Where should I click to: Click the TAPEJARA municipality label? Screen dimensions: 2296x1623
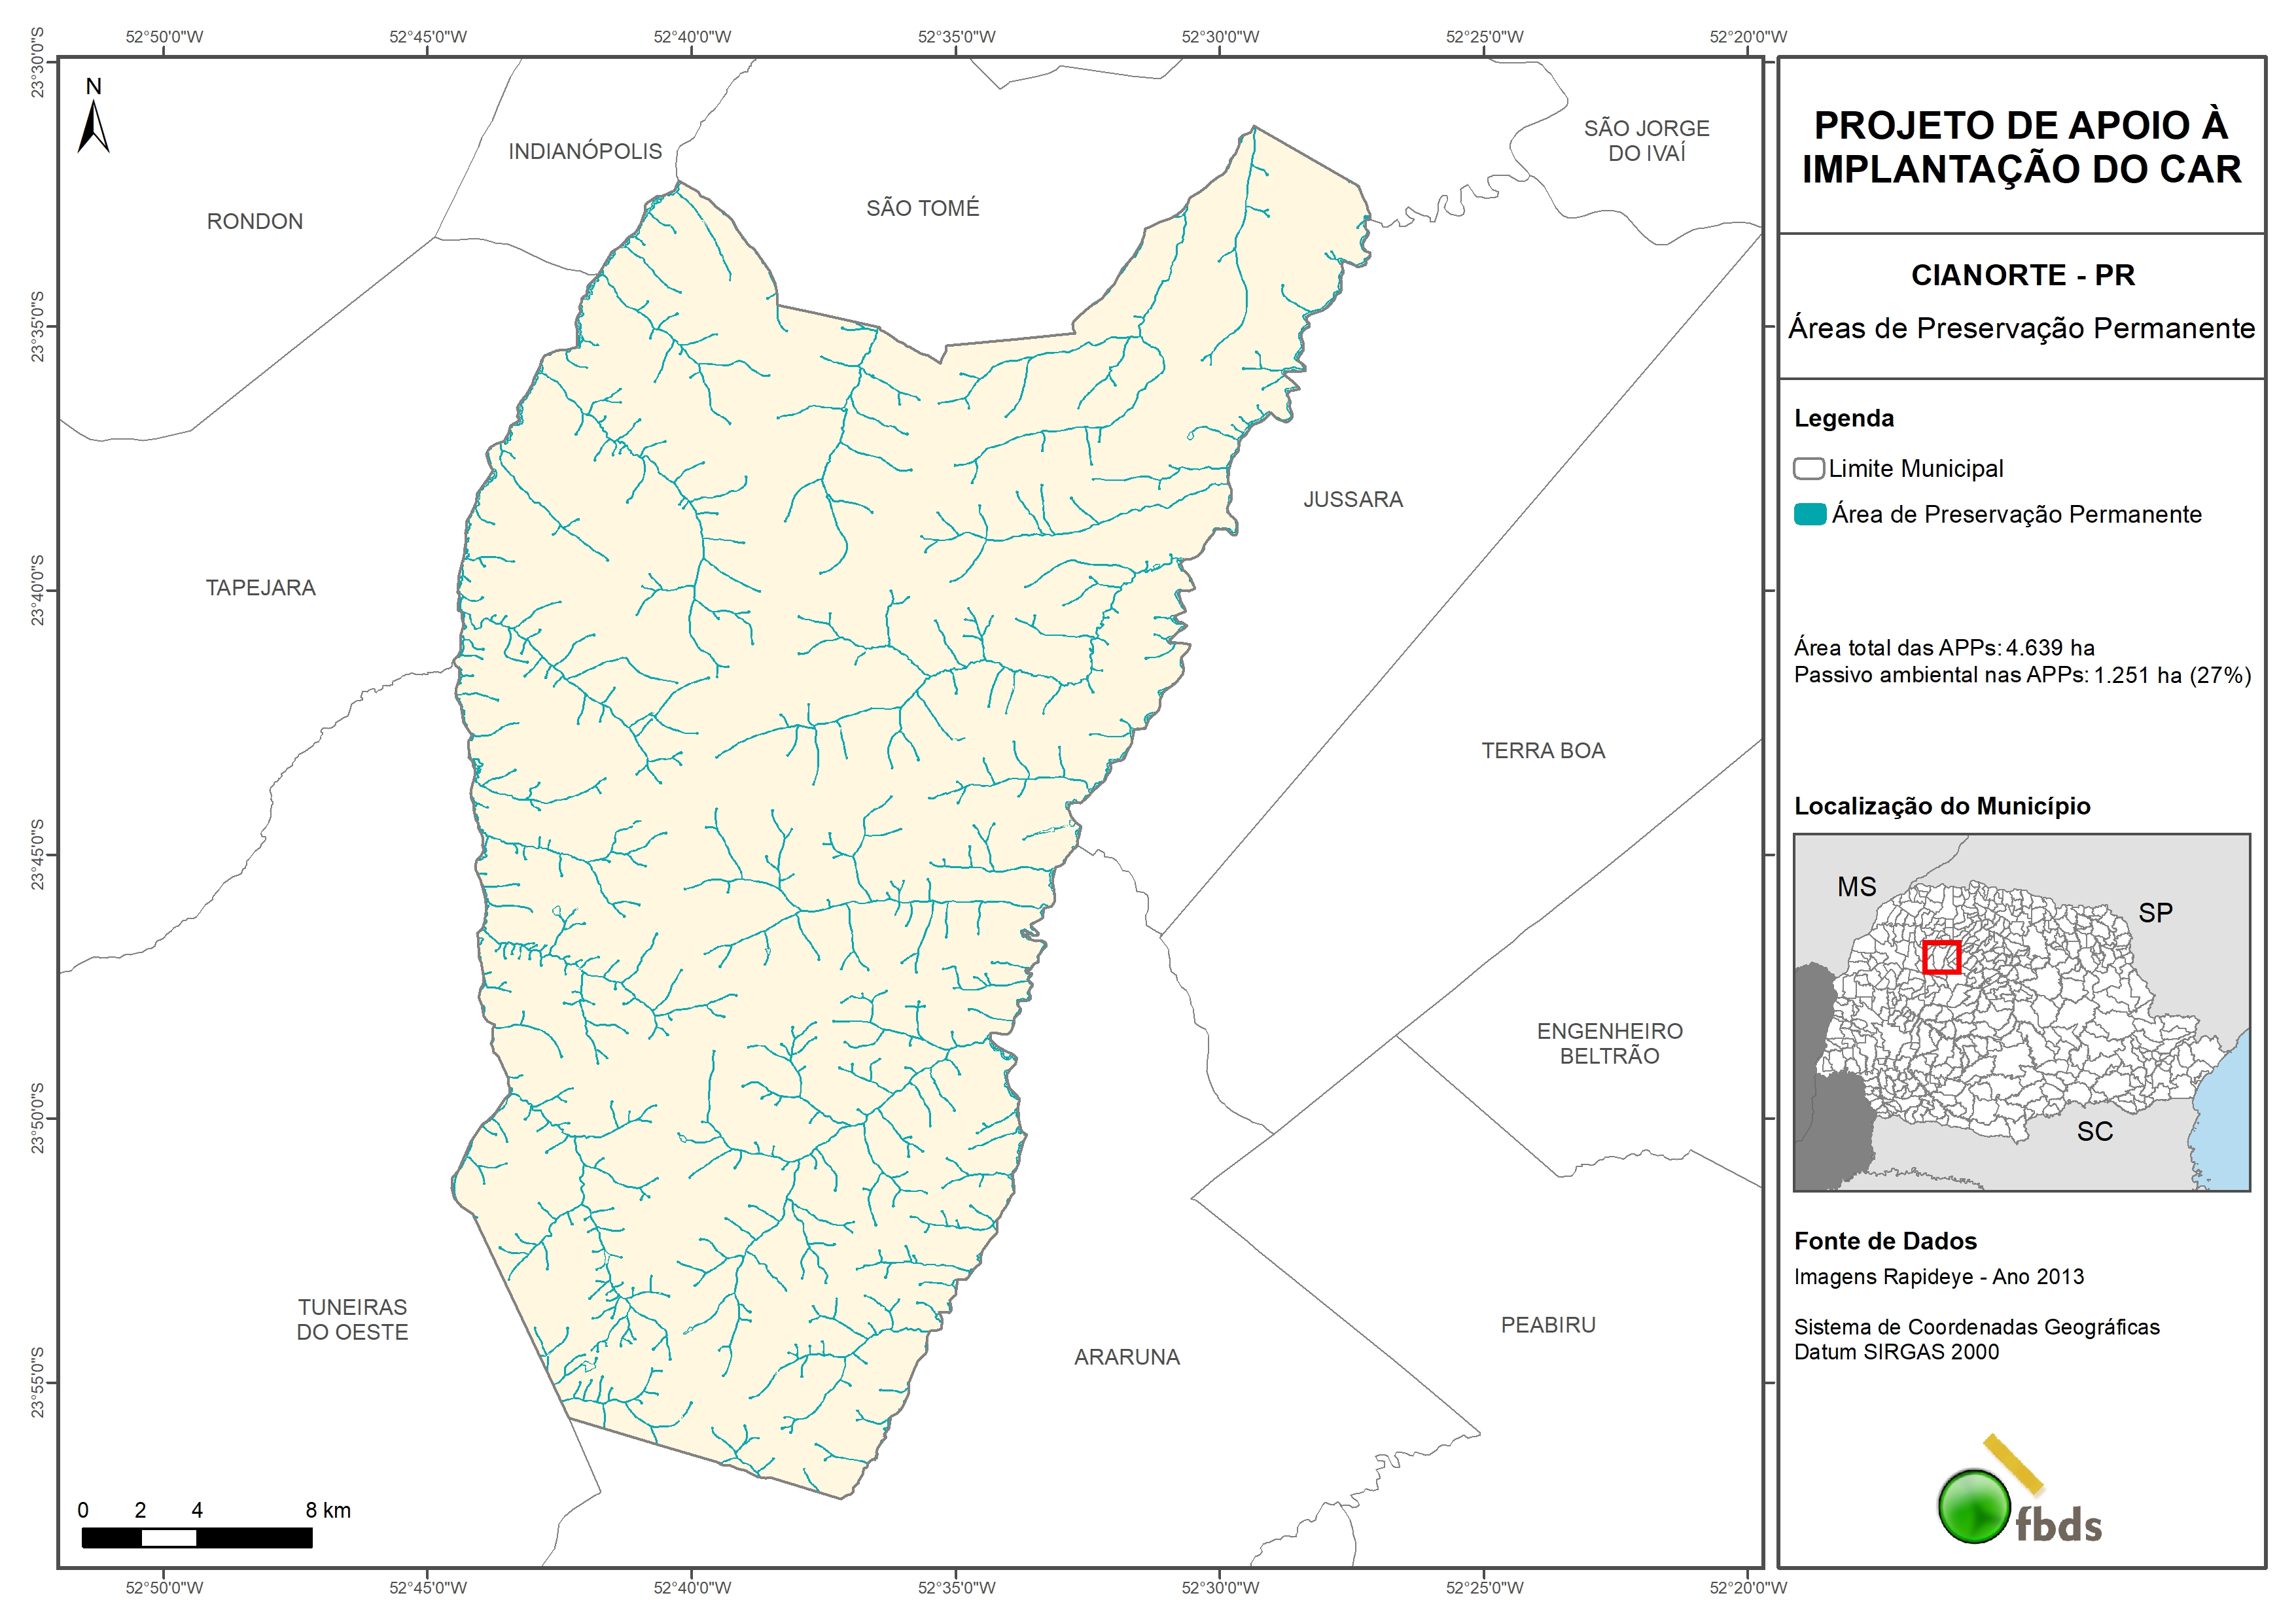coord(261,588)
